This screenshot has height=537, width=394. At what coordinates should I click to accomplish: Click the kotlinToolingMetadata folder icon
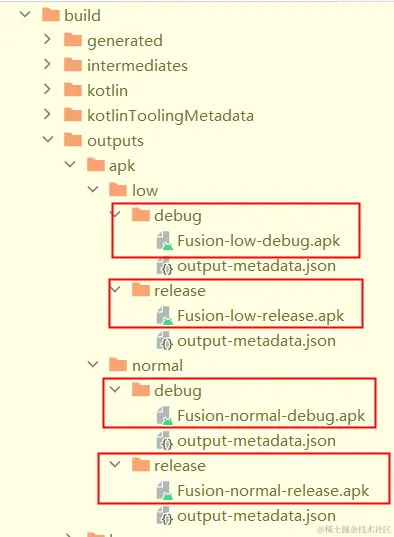point(73,115)
